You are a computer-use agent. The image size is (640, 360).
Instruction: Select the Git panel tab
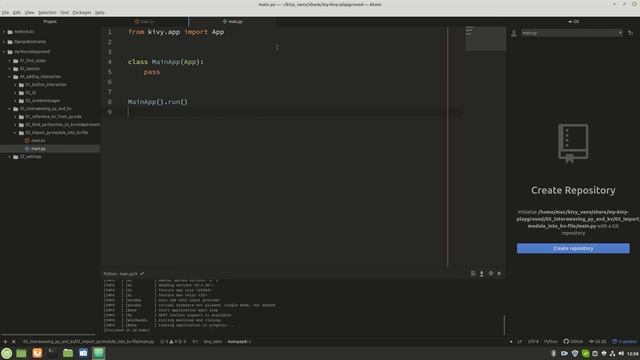pyautogui.click(x=573, y=22)
